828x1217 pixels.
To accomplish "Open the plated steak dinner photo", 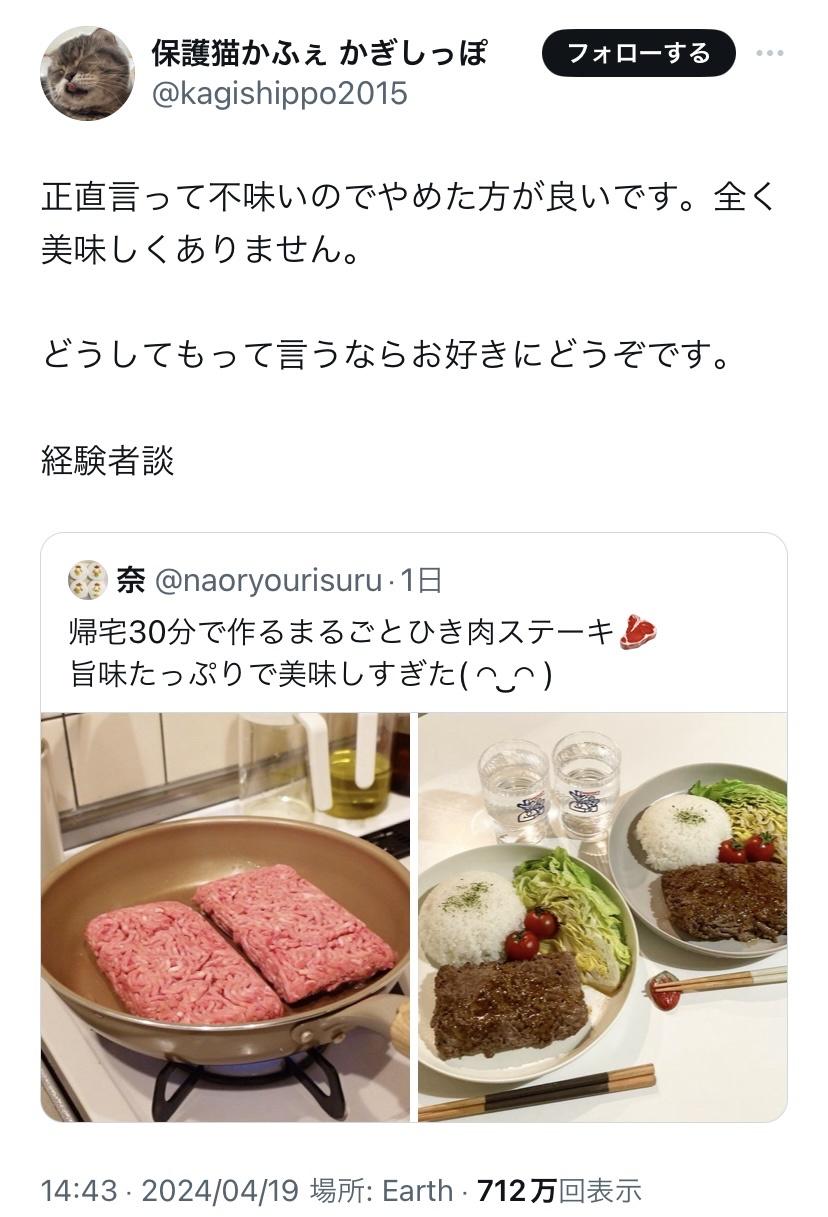I will tap(602, 917).
